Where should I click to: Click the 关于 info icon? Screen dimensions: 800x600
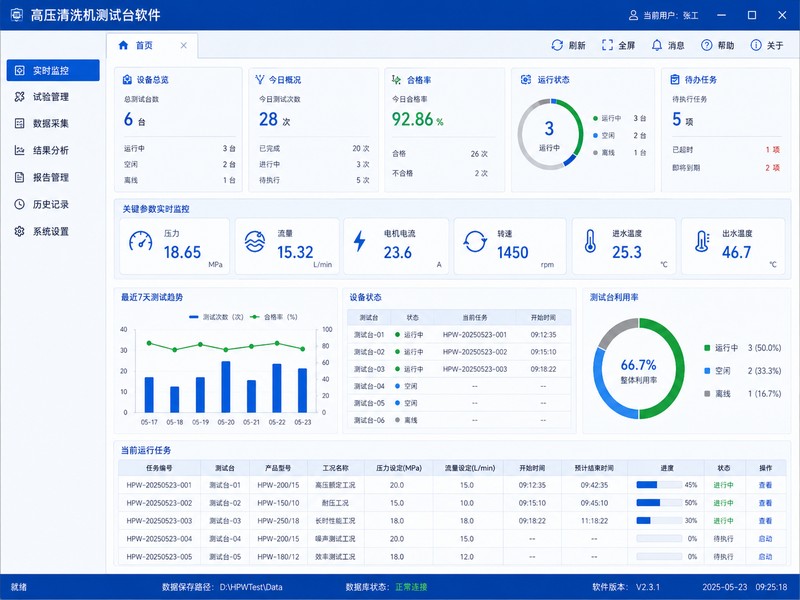click(756, 45)
